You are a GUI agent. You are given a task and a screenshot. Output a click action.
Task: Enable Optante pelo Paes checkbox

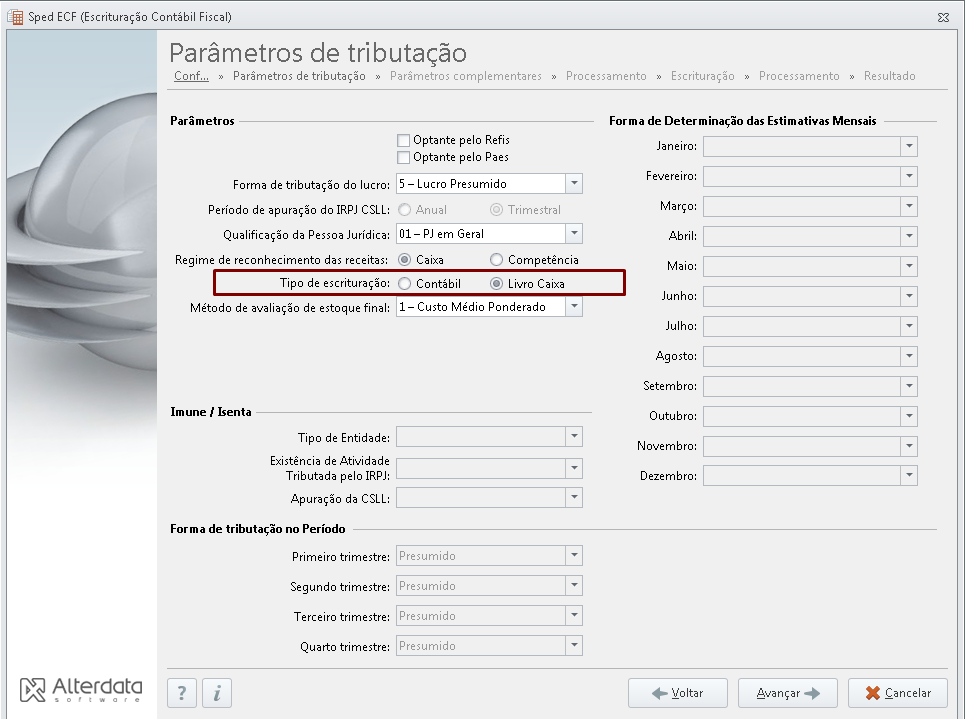[x=403, y=158]
